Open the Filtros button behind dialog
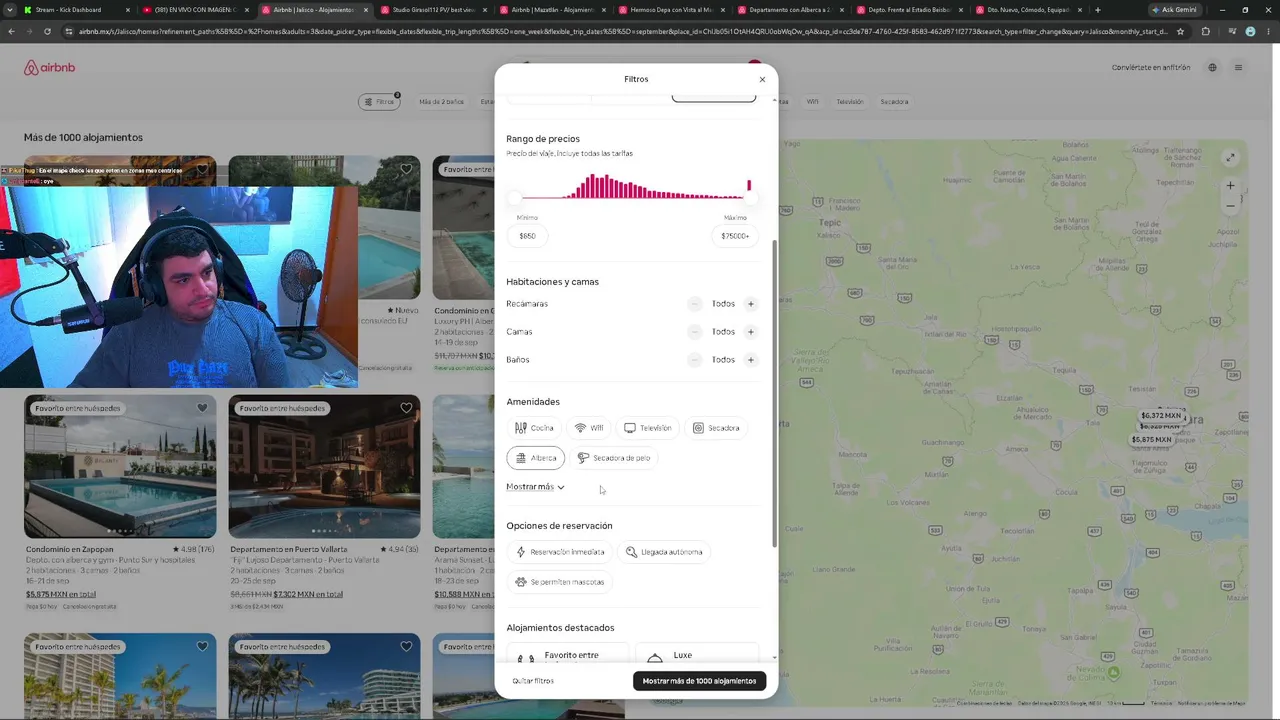The height and width of the screenshot is (720, 1280). [x=380, y=101]
